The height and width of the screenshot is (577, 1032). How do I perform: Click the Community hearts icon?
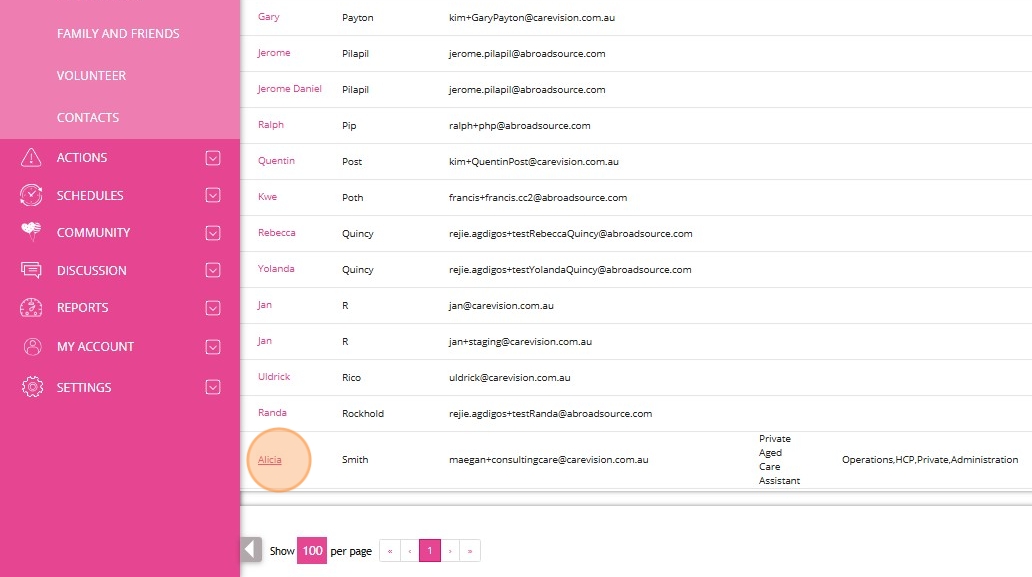[31, 232]
